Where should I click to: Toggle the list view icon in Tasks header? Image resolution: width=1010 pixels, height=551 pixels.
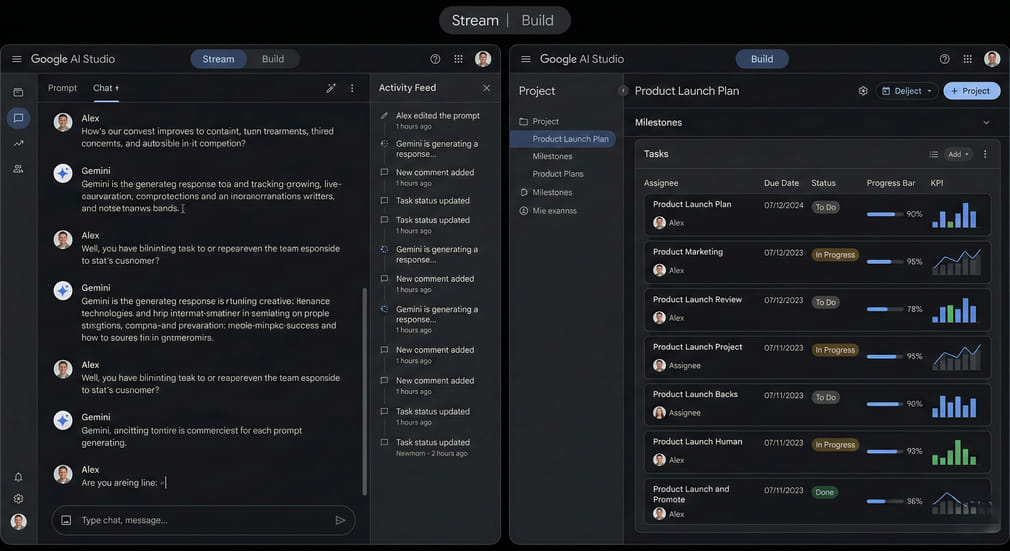[933, 154]
